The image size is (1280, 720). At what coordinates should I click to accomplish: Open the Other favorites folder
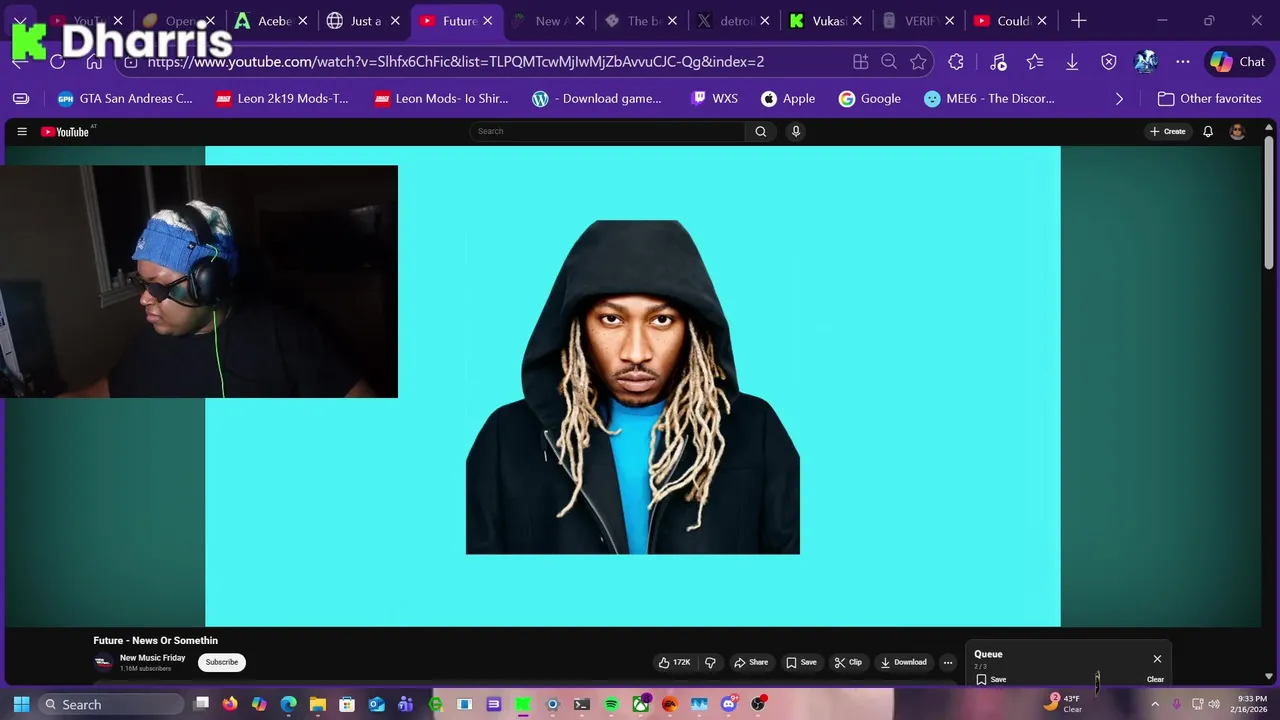click(1210, 98)
